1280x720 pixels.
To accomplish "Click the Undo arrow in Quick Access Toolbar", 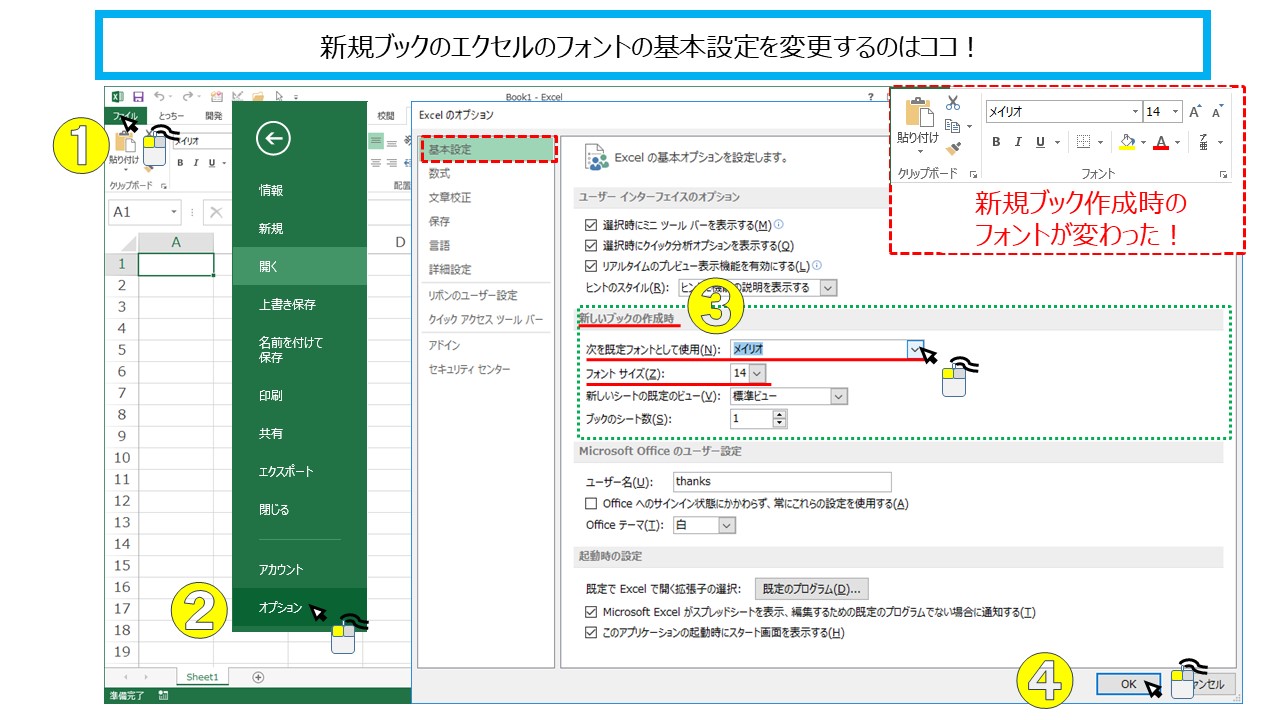I will [x=159, y=97].
